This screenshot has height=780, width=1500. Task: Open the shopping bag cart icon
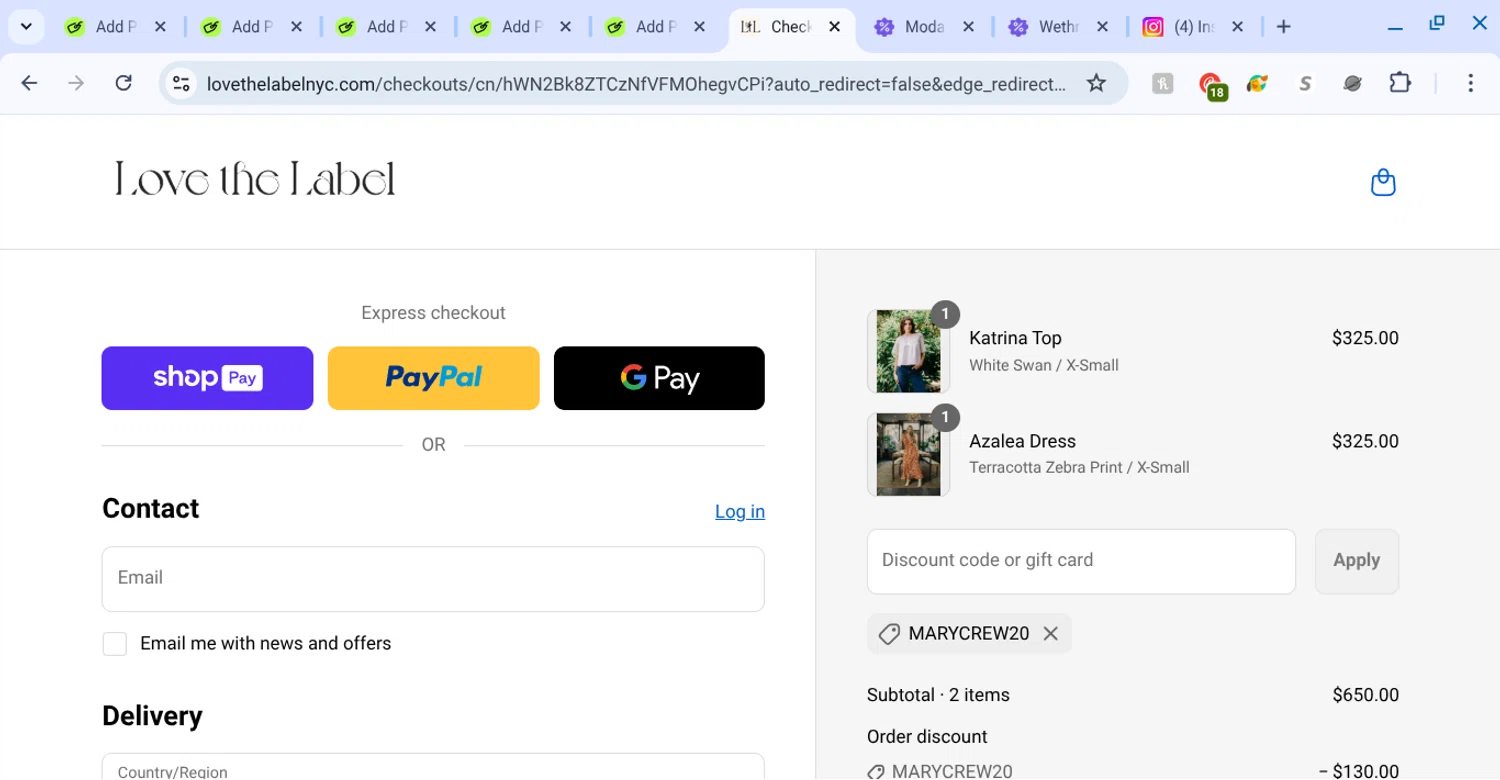click(1383, 183)
